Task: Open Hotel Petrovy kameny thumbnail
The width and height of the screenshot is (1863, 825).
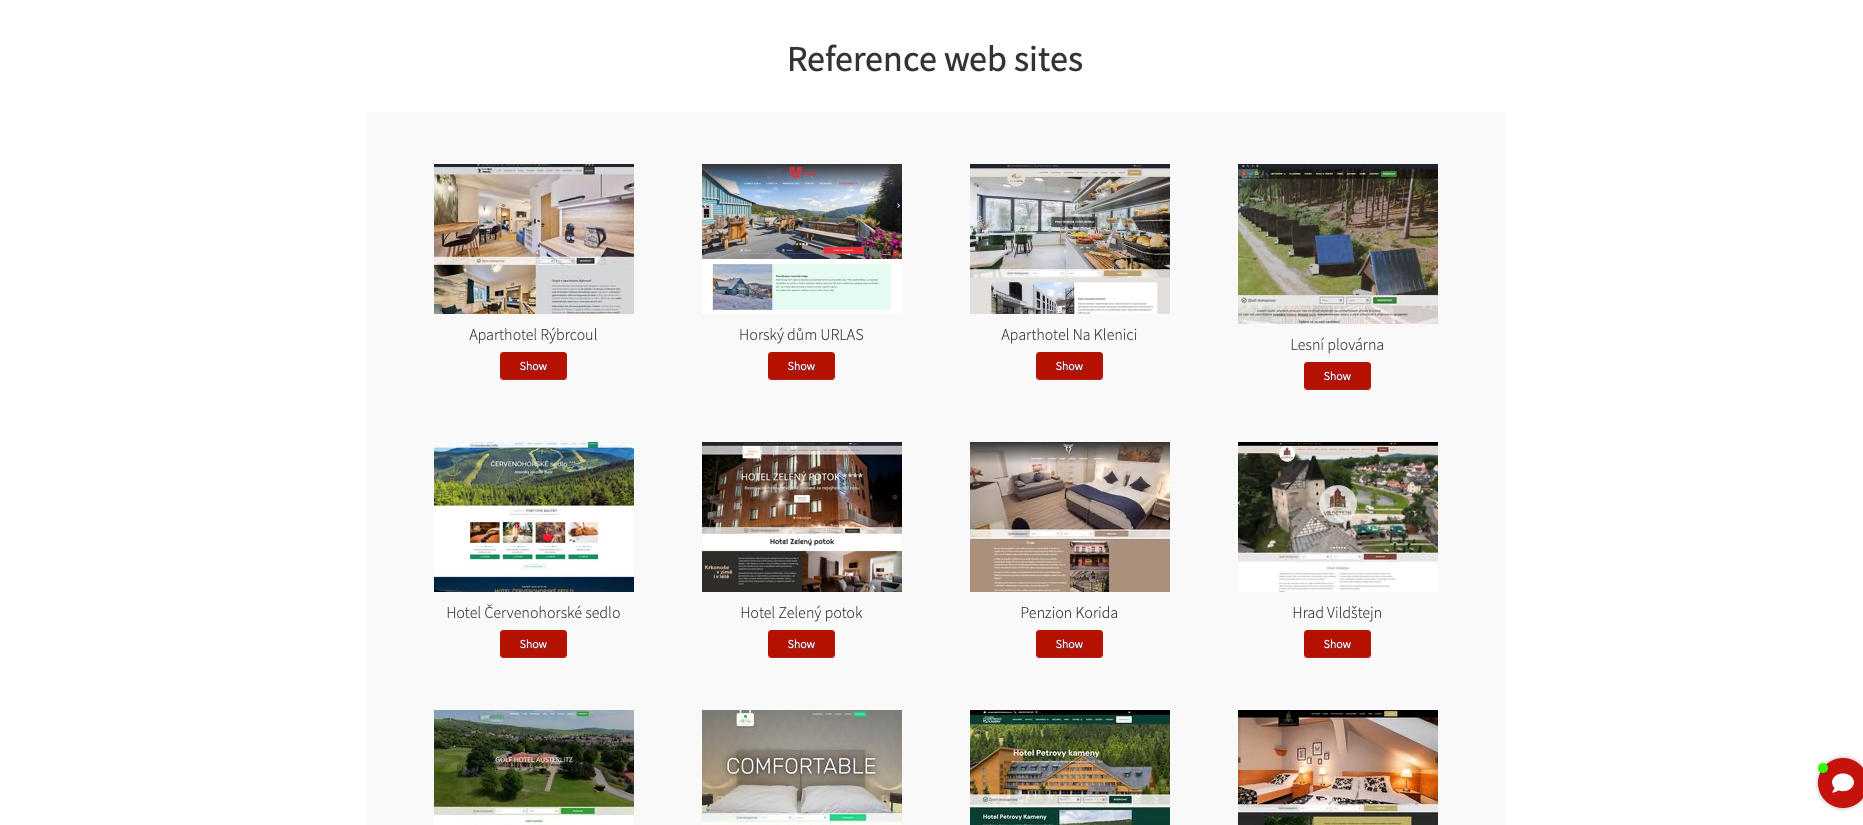Action: [1070, 767]
